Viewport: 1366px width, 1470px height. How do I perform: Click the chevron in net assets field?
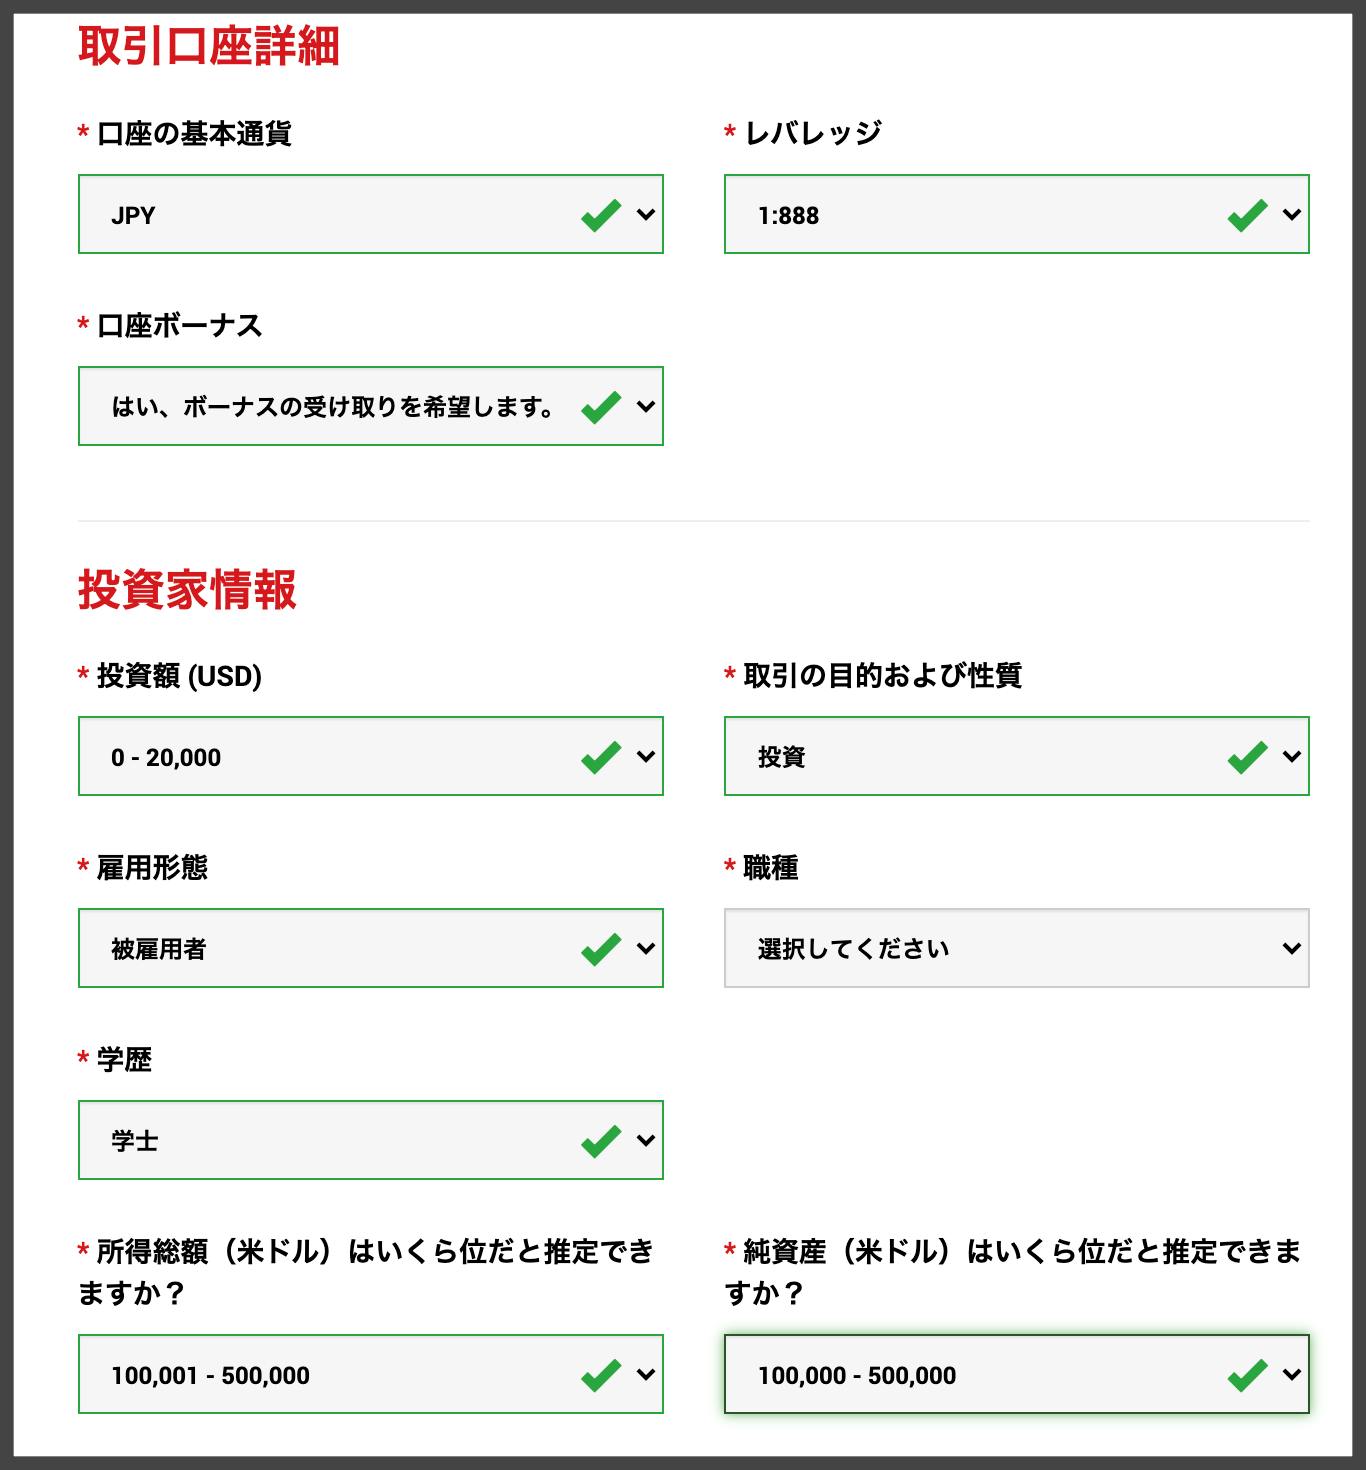point(1292,1374)
